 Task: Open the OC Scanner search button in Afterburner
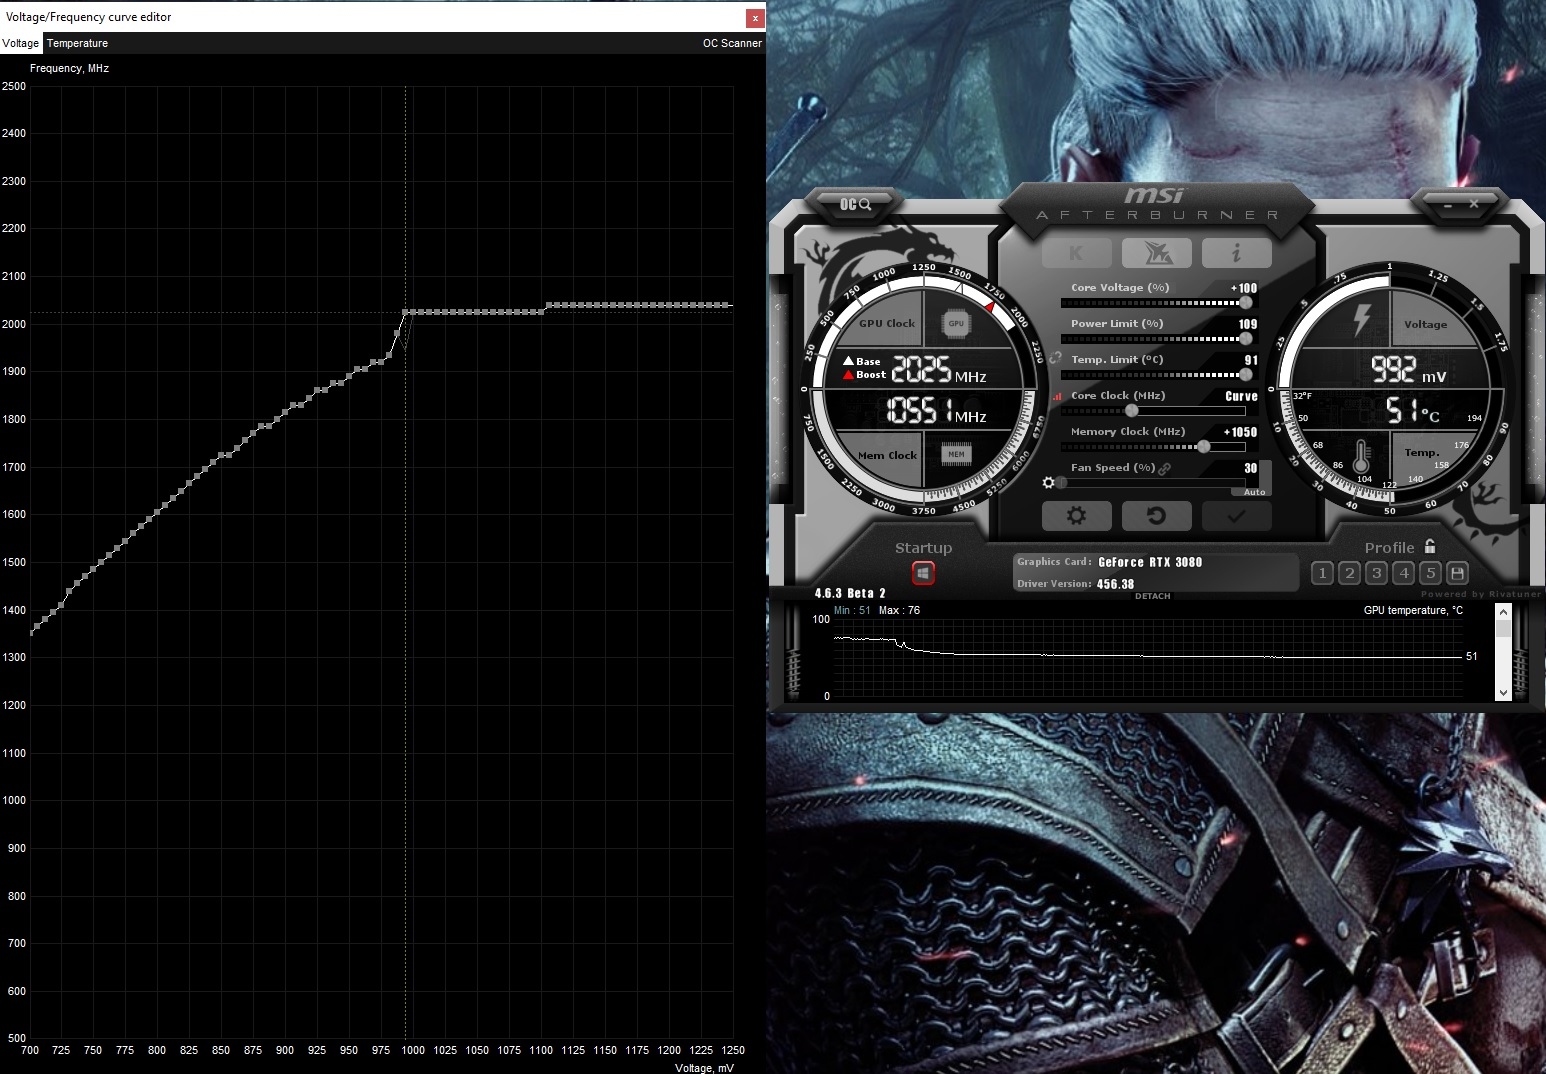click(x=855, y=204)
